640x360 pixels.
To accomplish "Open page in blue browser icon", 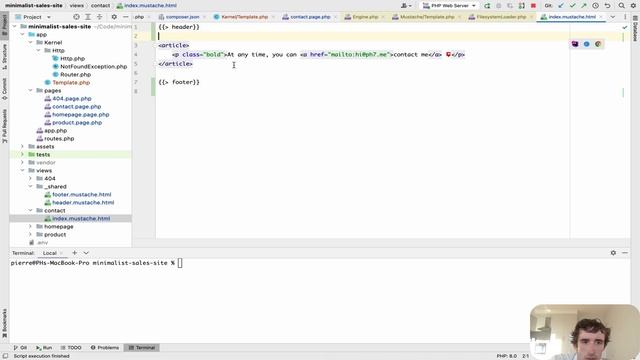I will coord(587,44).
